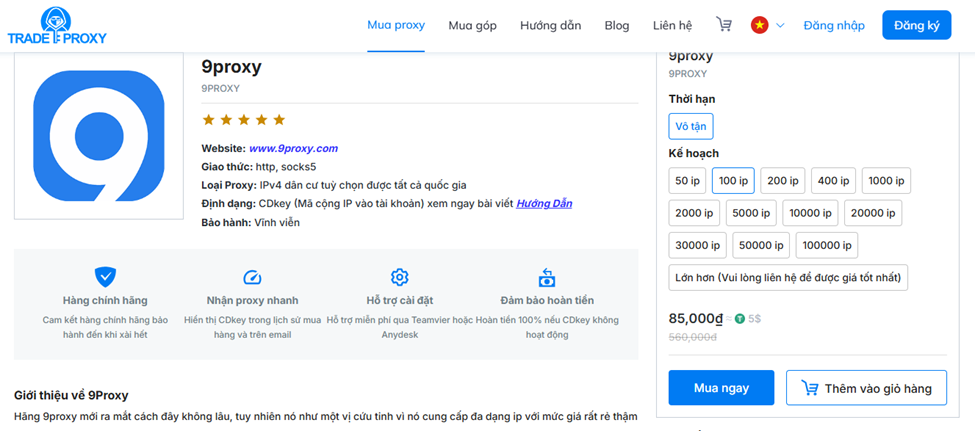Click the five-star rating
Viewport: 975px width, 431px height.
[243, 120]
